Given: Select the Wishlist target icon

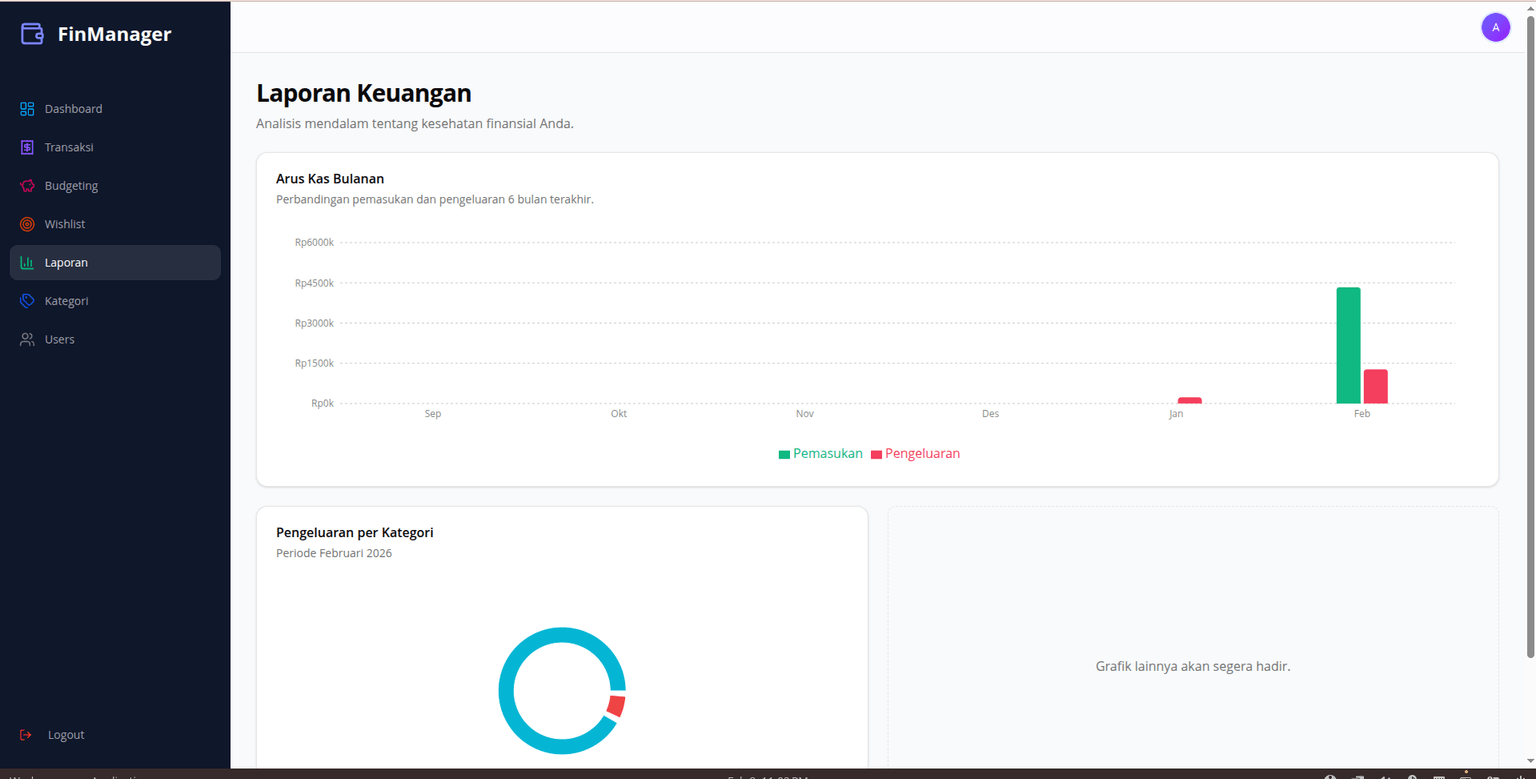Looking at the screenshot, I should pos(27,223).
